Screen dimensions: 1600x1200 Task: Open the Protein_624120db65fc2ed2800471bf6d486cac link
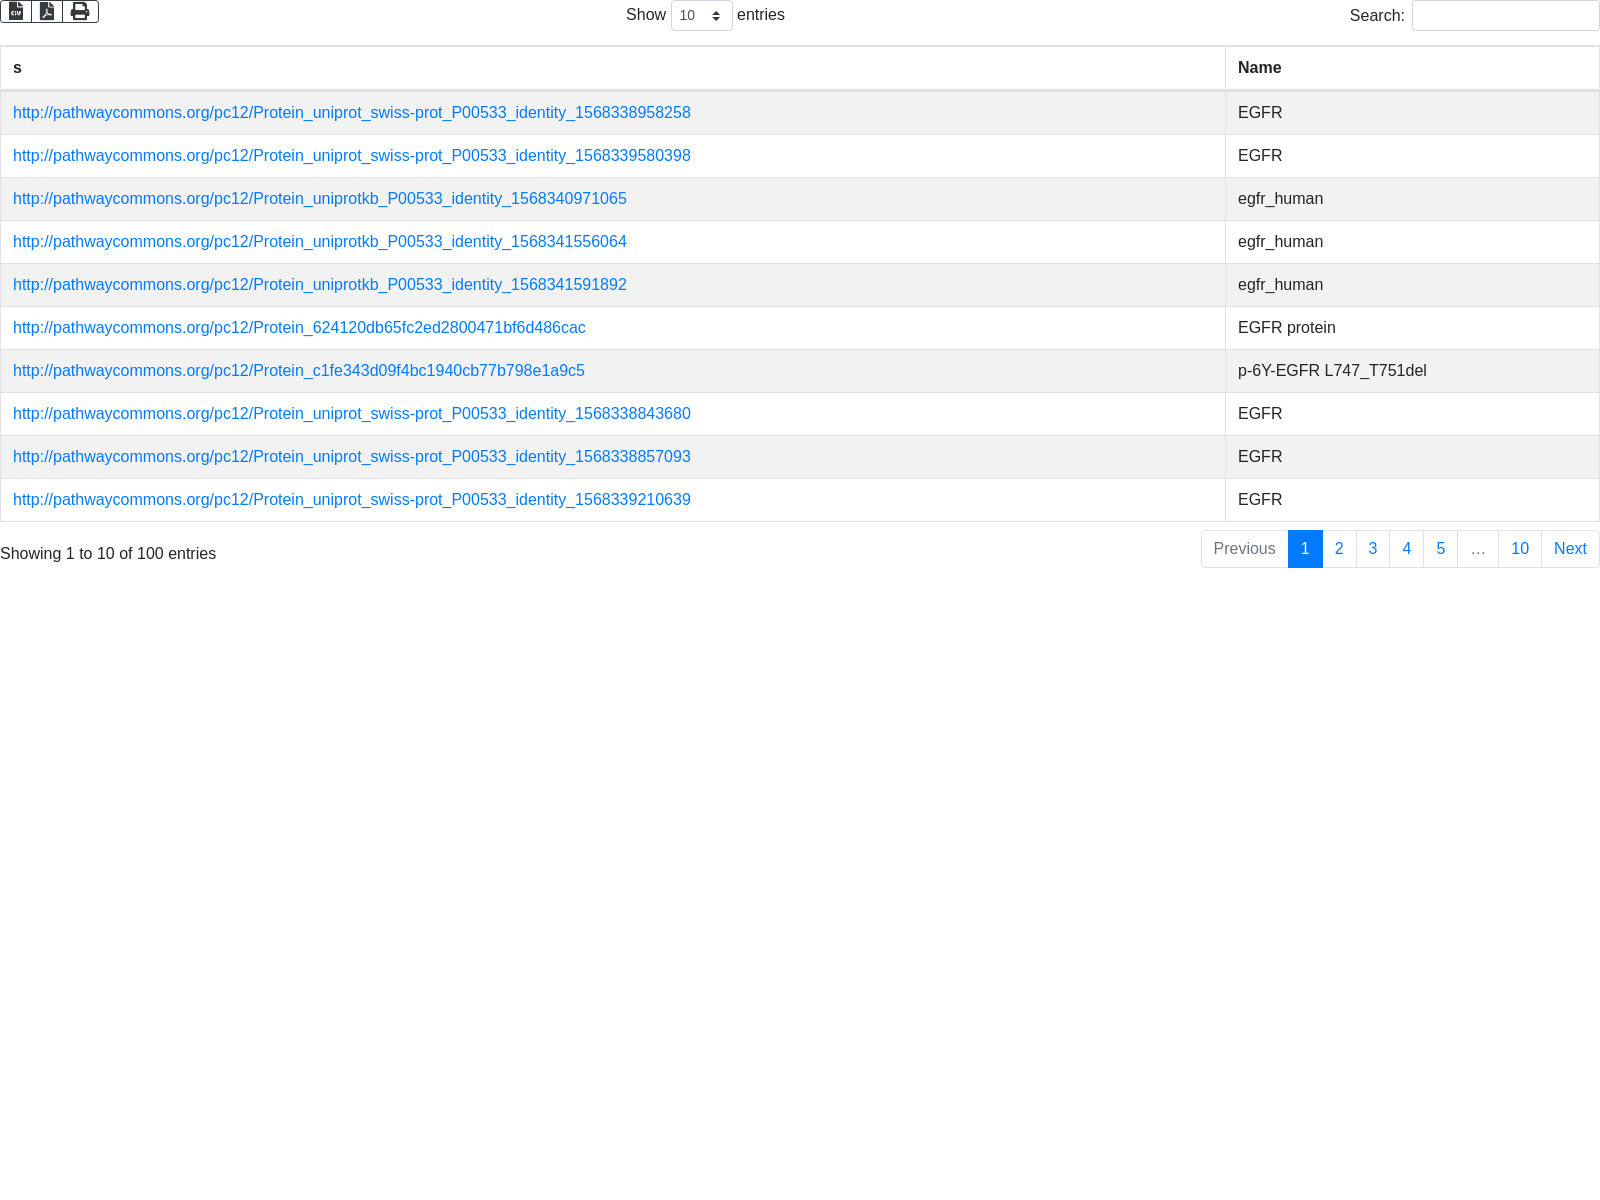pos(299,328)
